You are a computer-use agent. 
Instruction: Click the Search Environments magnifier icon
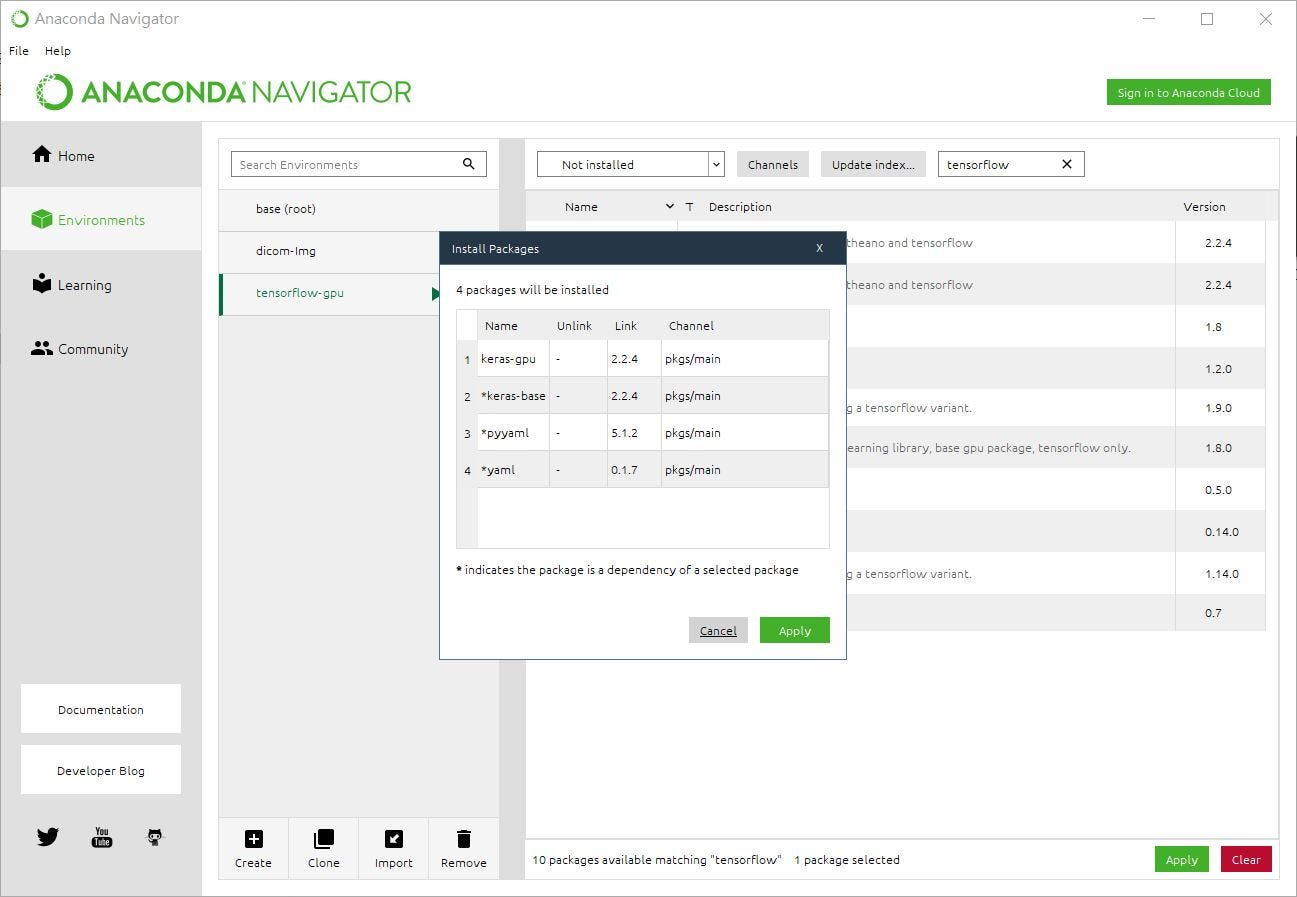click(x=469, y=164)
